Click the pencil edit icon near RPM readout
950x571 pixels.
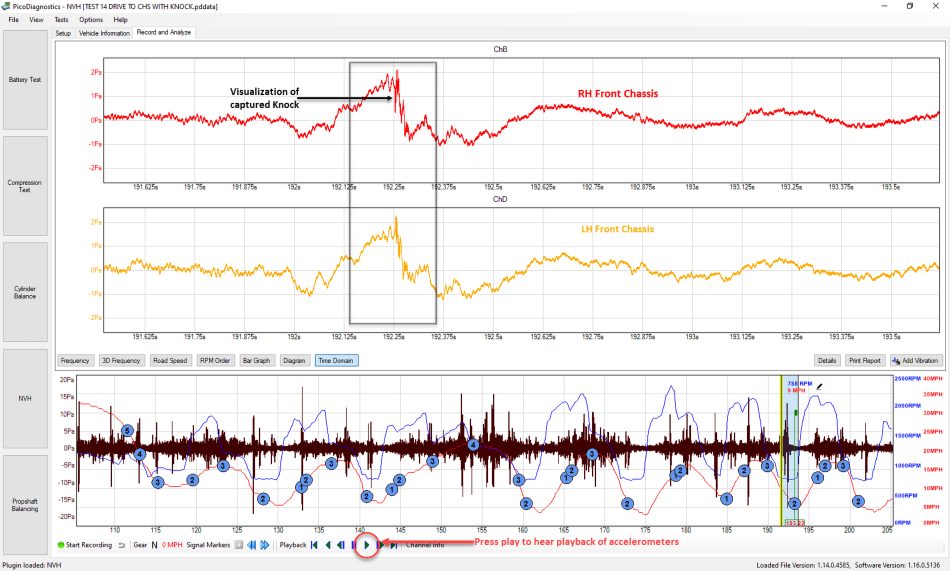tap(819, 386)
